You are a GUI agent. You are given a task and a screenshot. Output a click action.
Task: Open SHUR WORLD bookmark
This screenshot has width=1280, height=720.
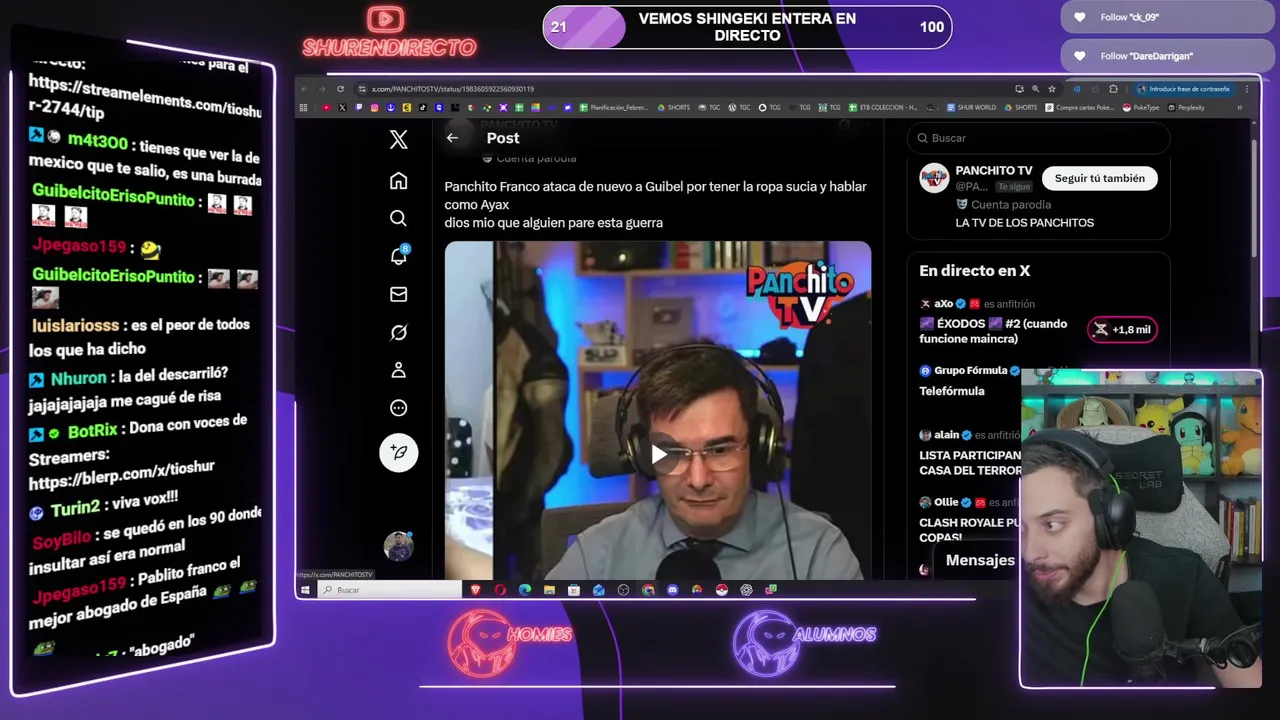tap(970, 107)
